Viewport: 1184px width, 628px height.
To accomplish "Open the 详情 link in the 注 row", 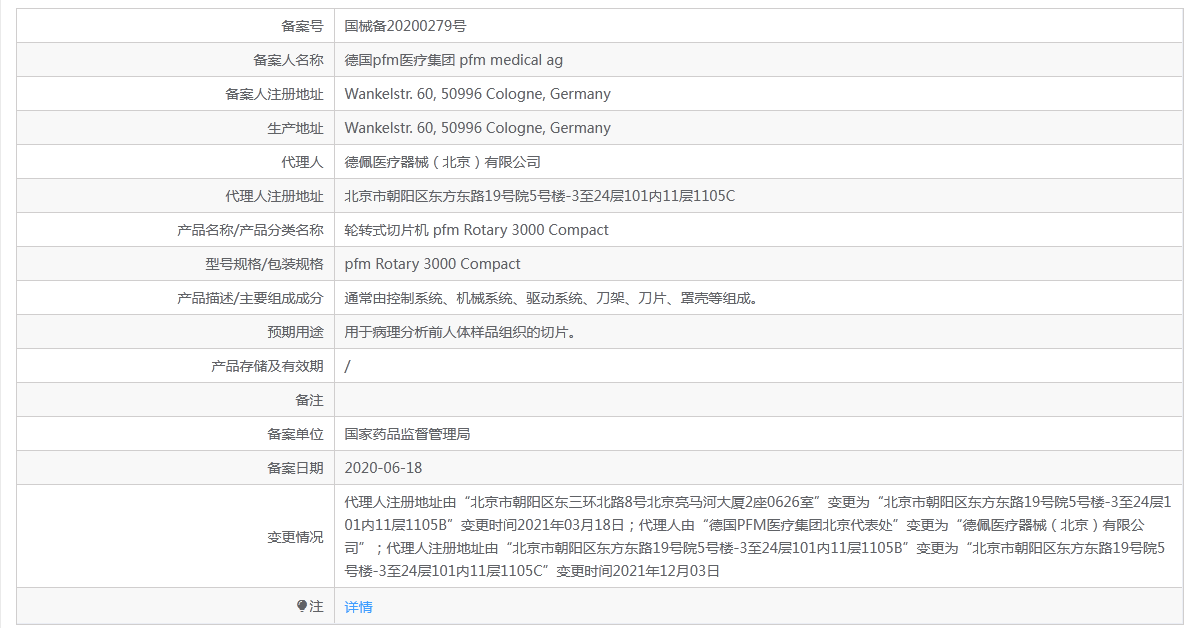I will click(358, 607).
